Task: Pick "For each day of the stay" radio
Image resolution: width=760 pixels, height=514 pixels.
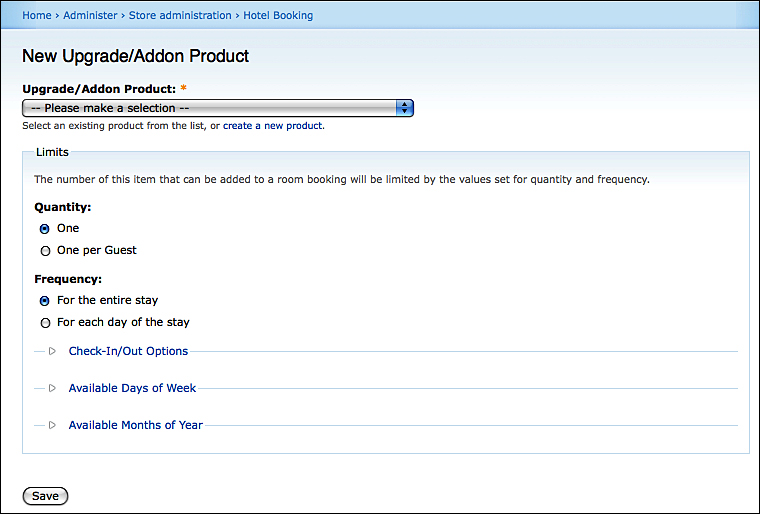Action: point(45,323)
